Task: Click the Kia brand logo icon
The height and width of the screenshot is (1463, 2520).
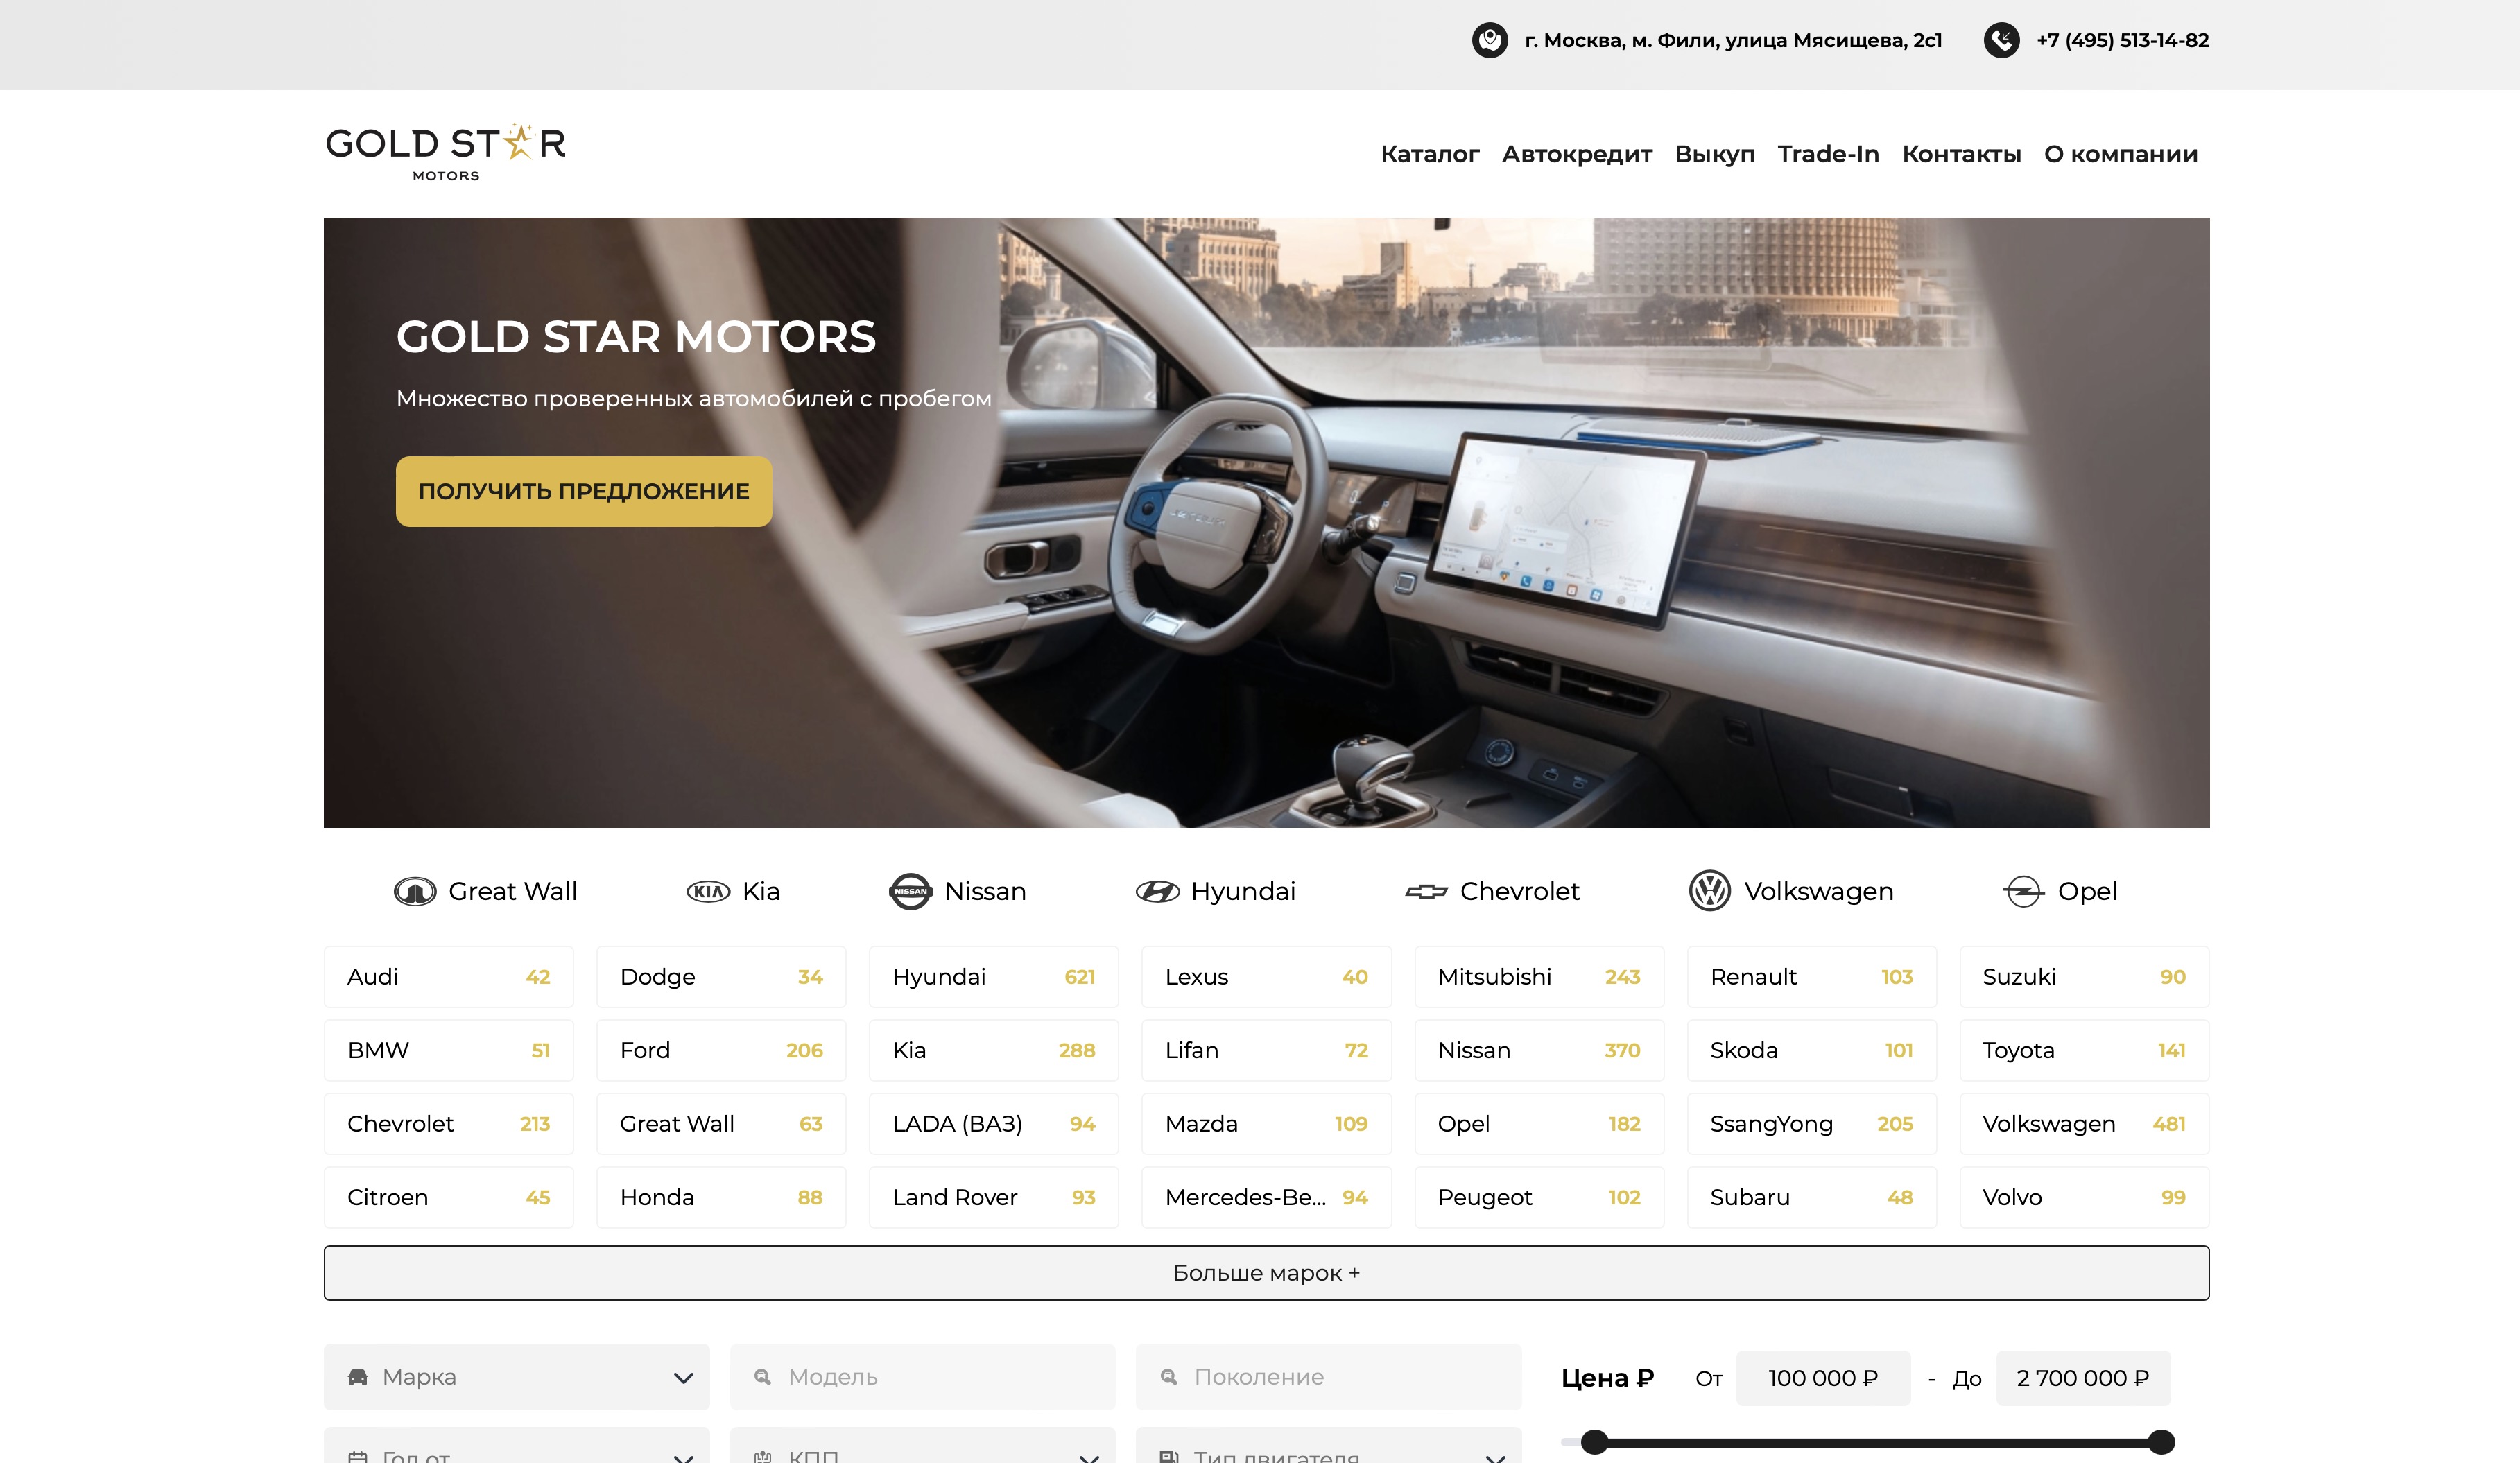Action: (708, 891)
